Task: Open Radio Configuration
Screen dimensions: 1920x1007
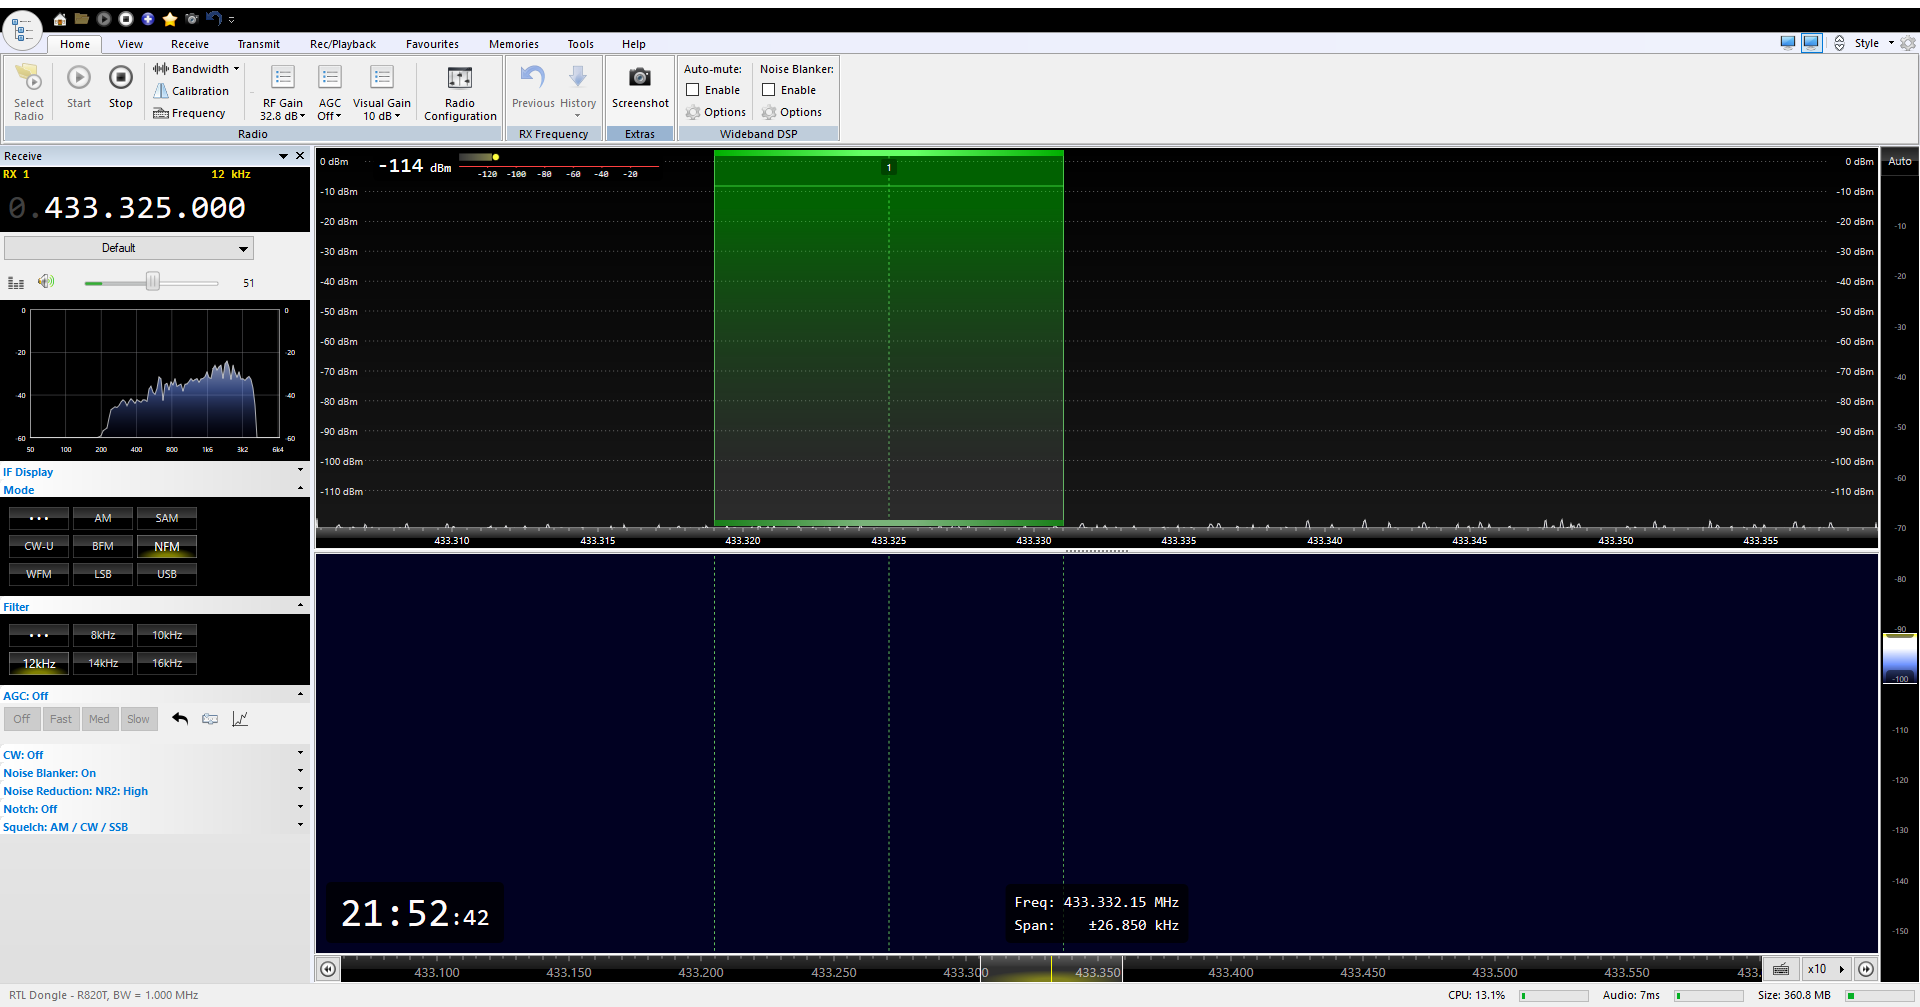Action: (460, 93)
